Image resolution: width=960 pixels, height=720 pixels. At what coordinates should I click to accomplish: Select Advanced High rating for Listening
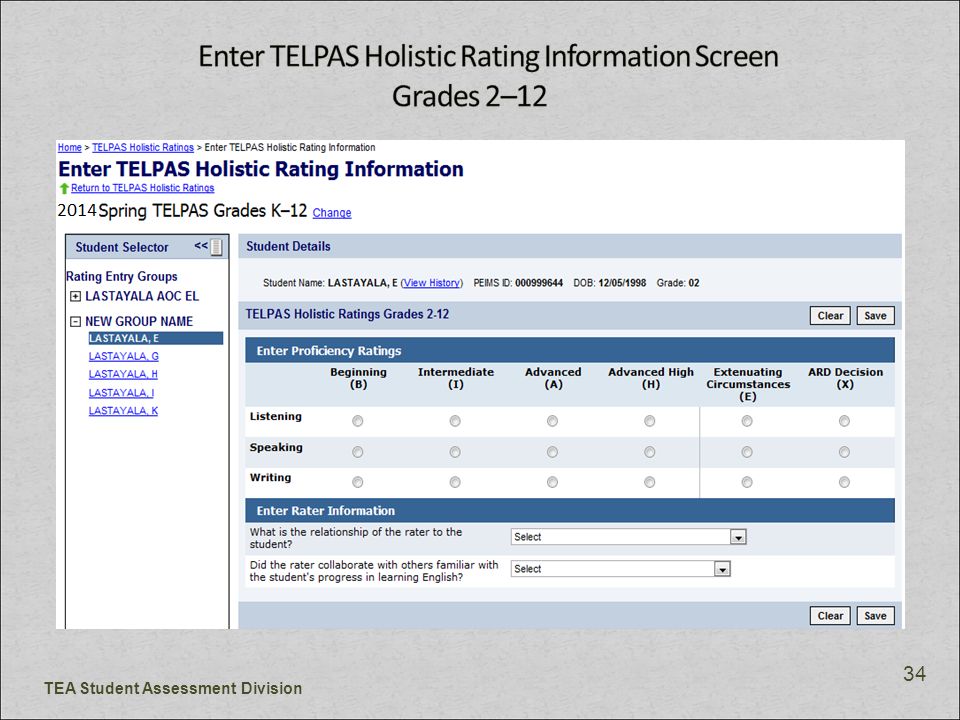click(650, 421)
